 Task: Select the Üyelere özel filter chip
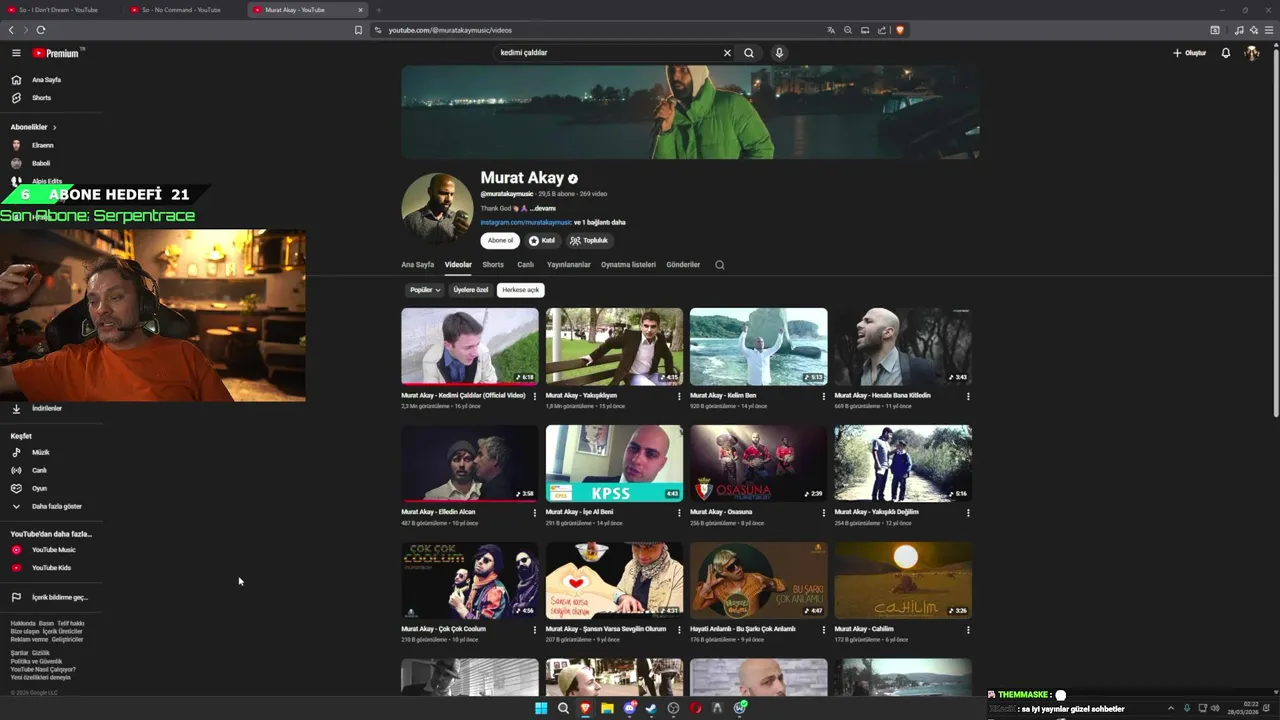point(470,290)
